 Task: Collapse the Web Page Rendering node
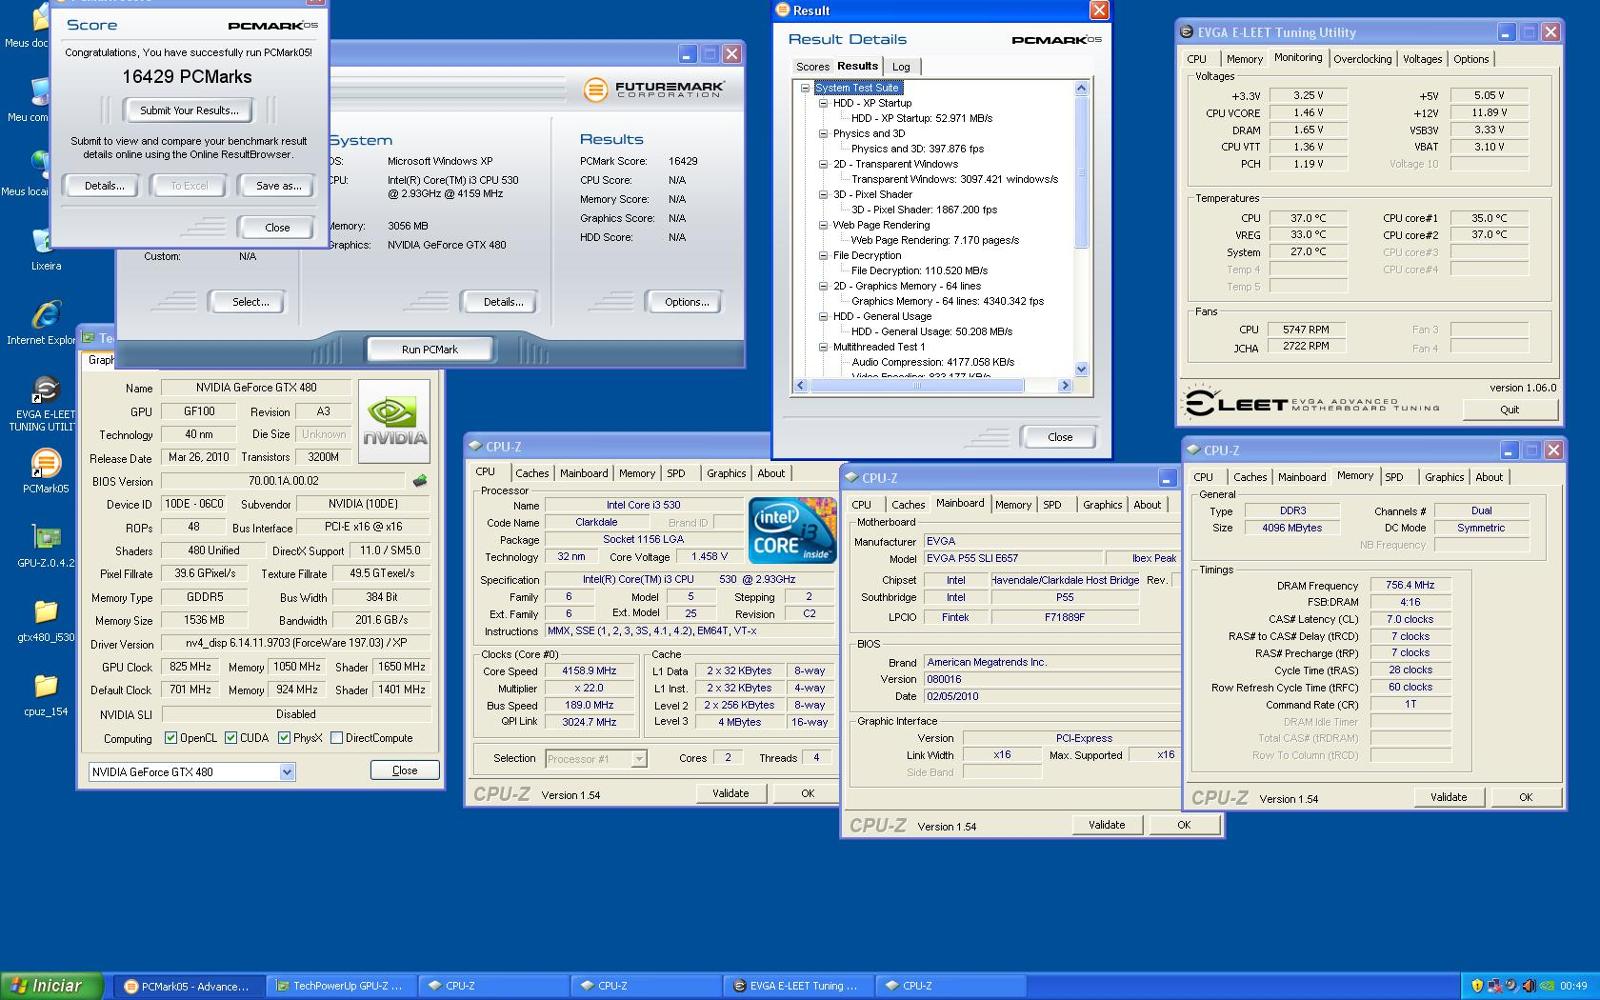pos(823,225)
